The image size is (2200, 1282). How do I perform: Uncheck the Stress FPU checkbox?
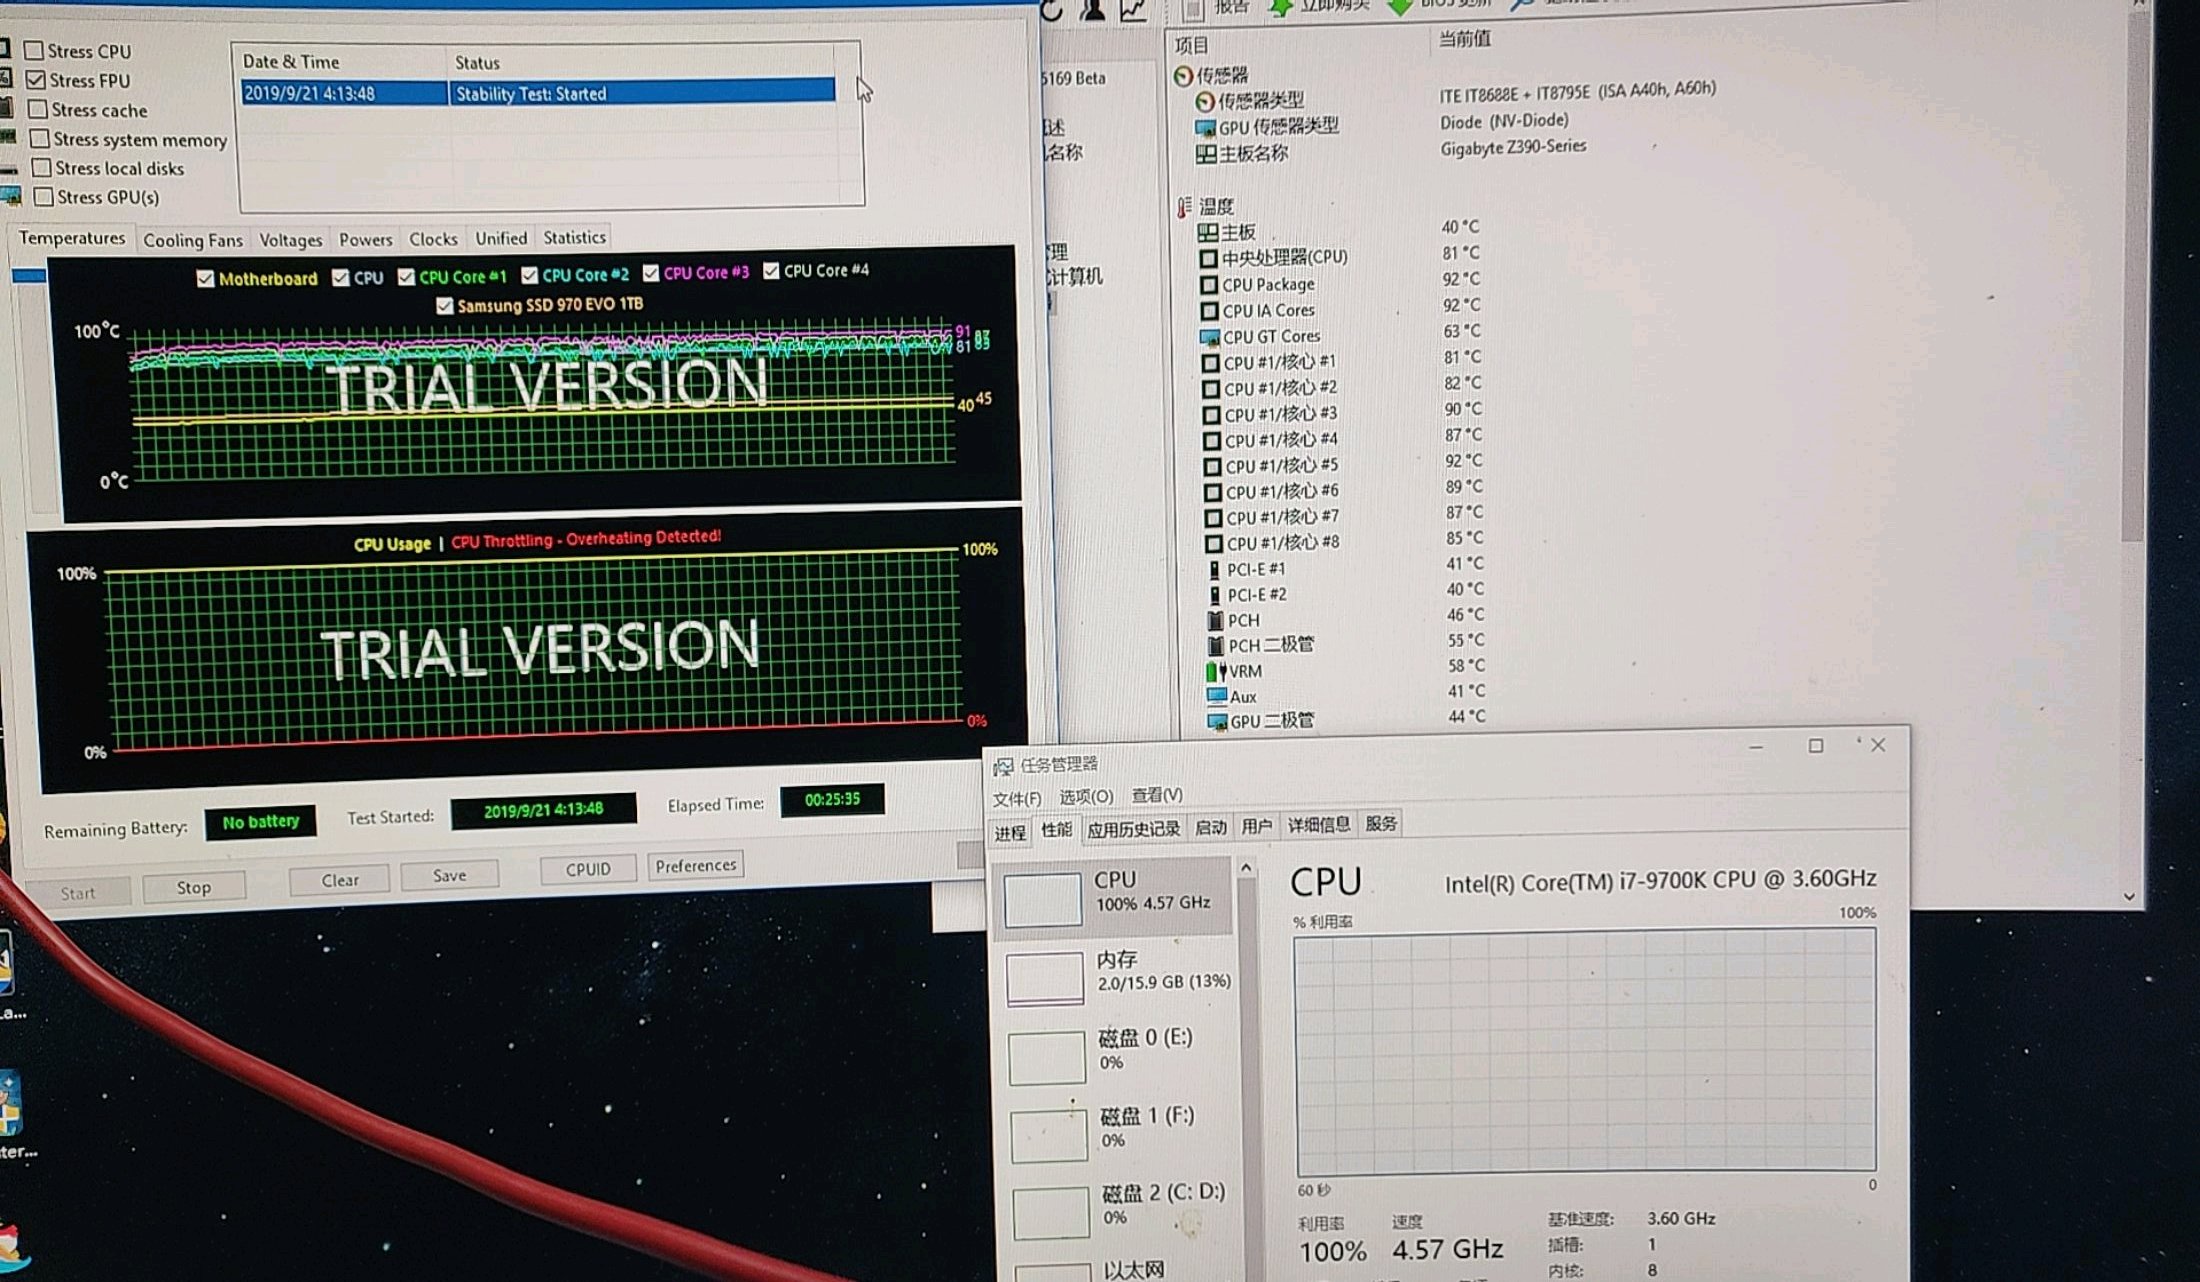point(36,79)
